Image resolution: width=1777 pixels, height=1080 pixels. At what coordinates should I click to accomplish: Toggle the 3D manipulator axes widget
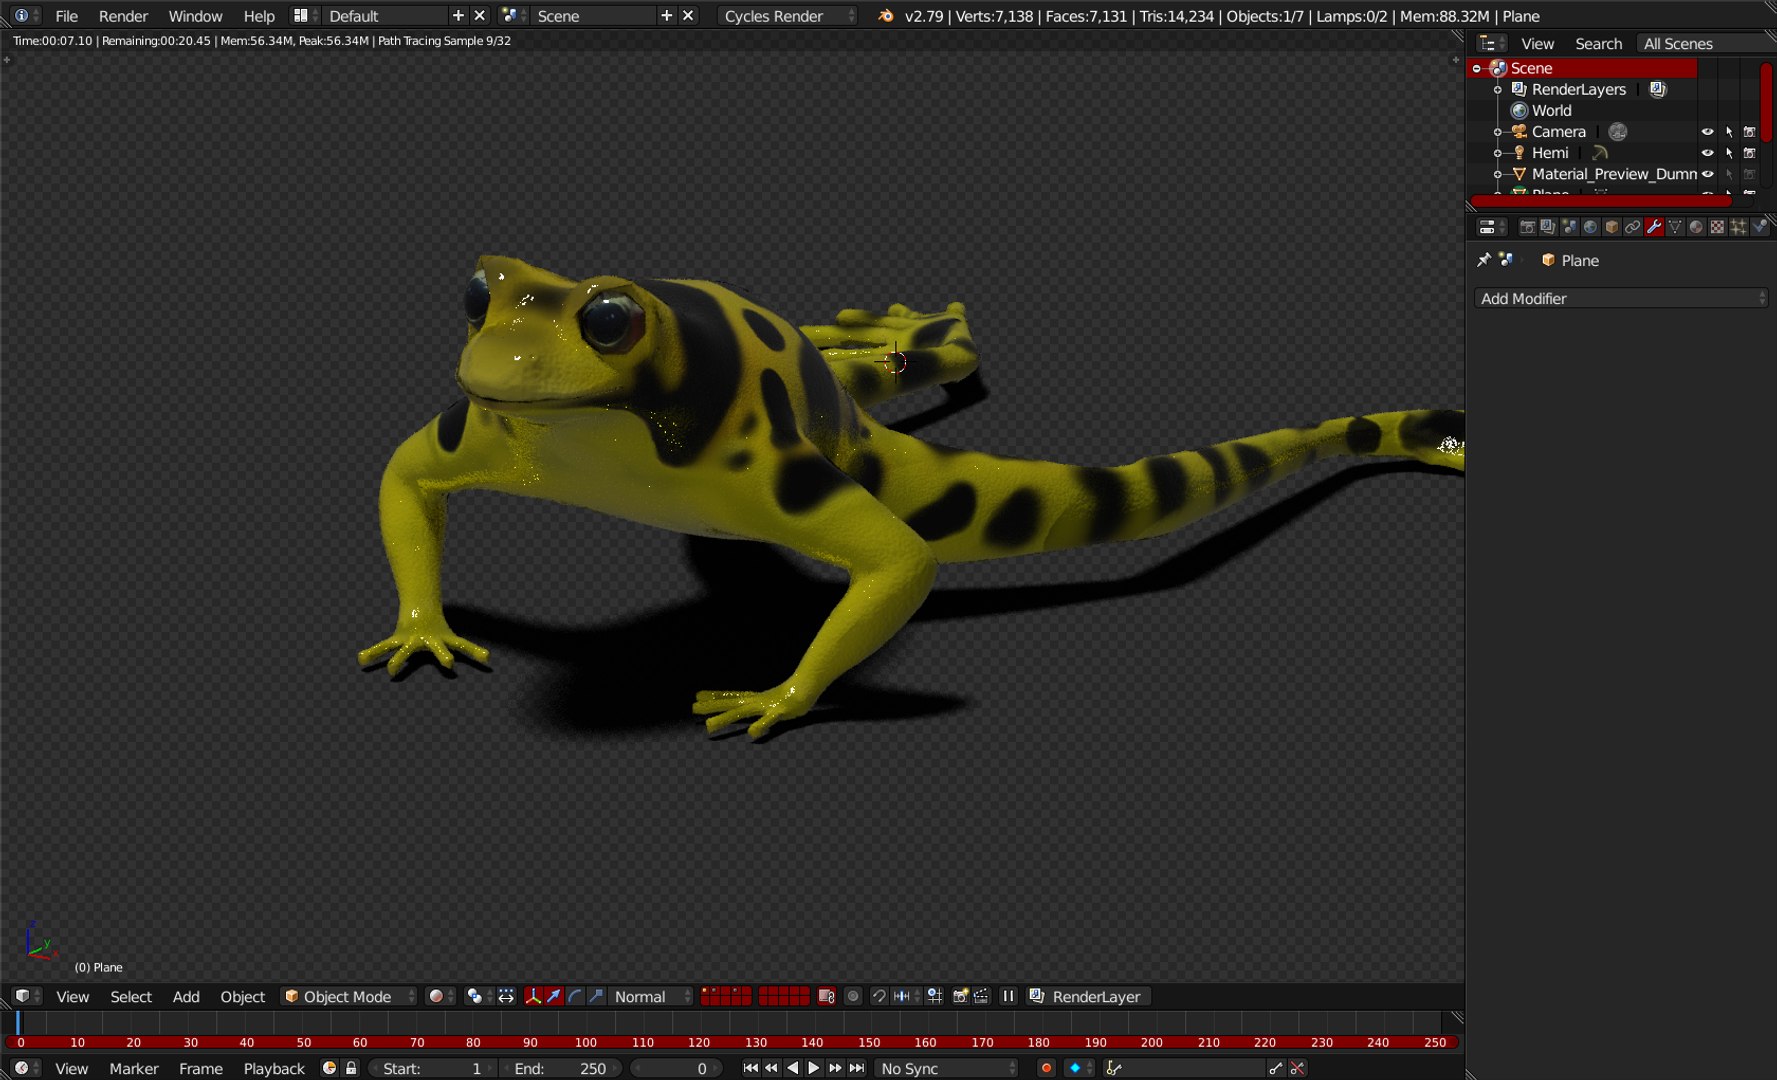533,996
